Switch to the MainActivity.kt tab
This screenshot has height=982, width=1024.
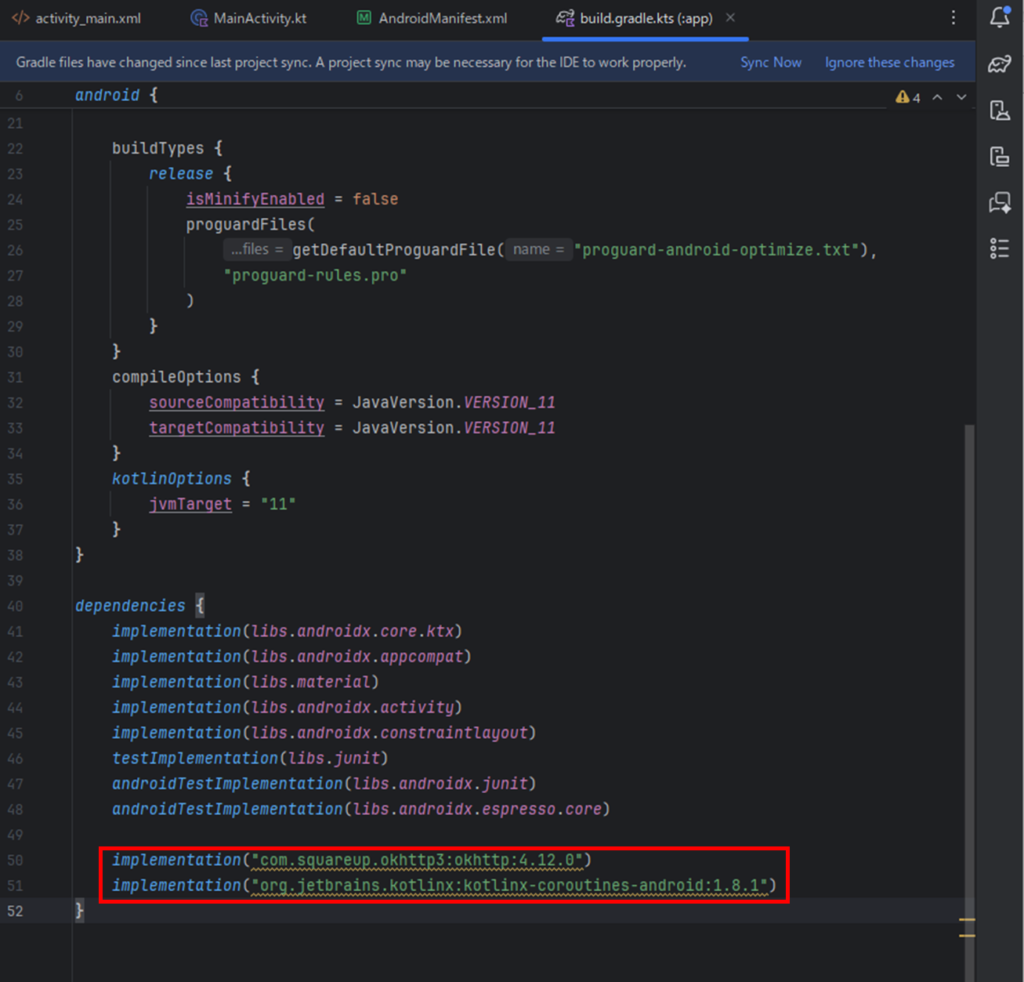point(258,18)
